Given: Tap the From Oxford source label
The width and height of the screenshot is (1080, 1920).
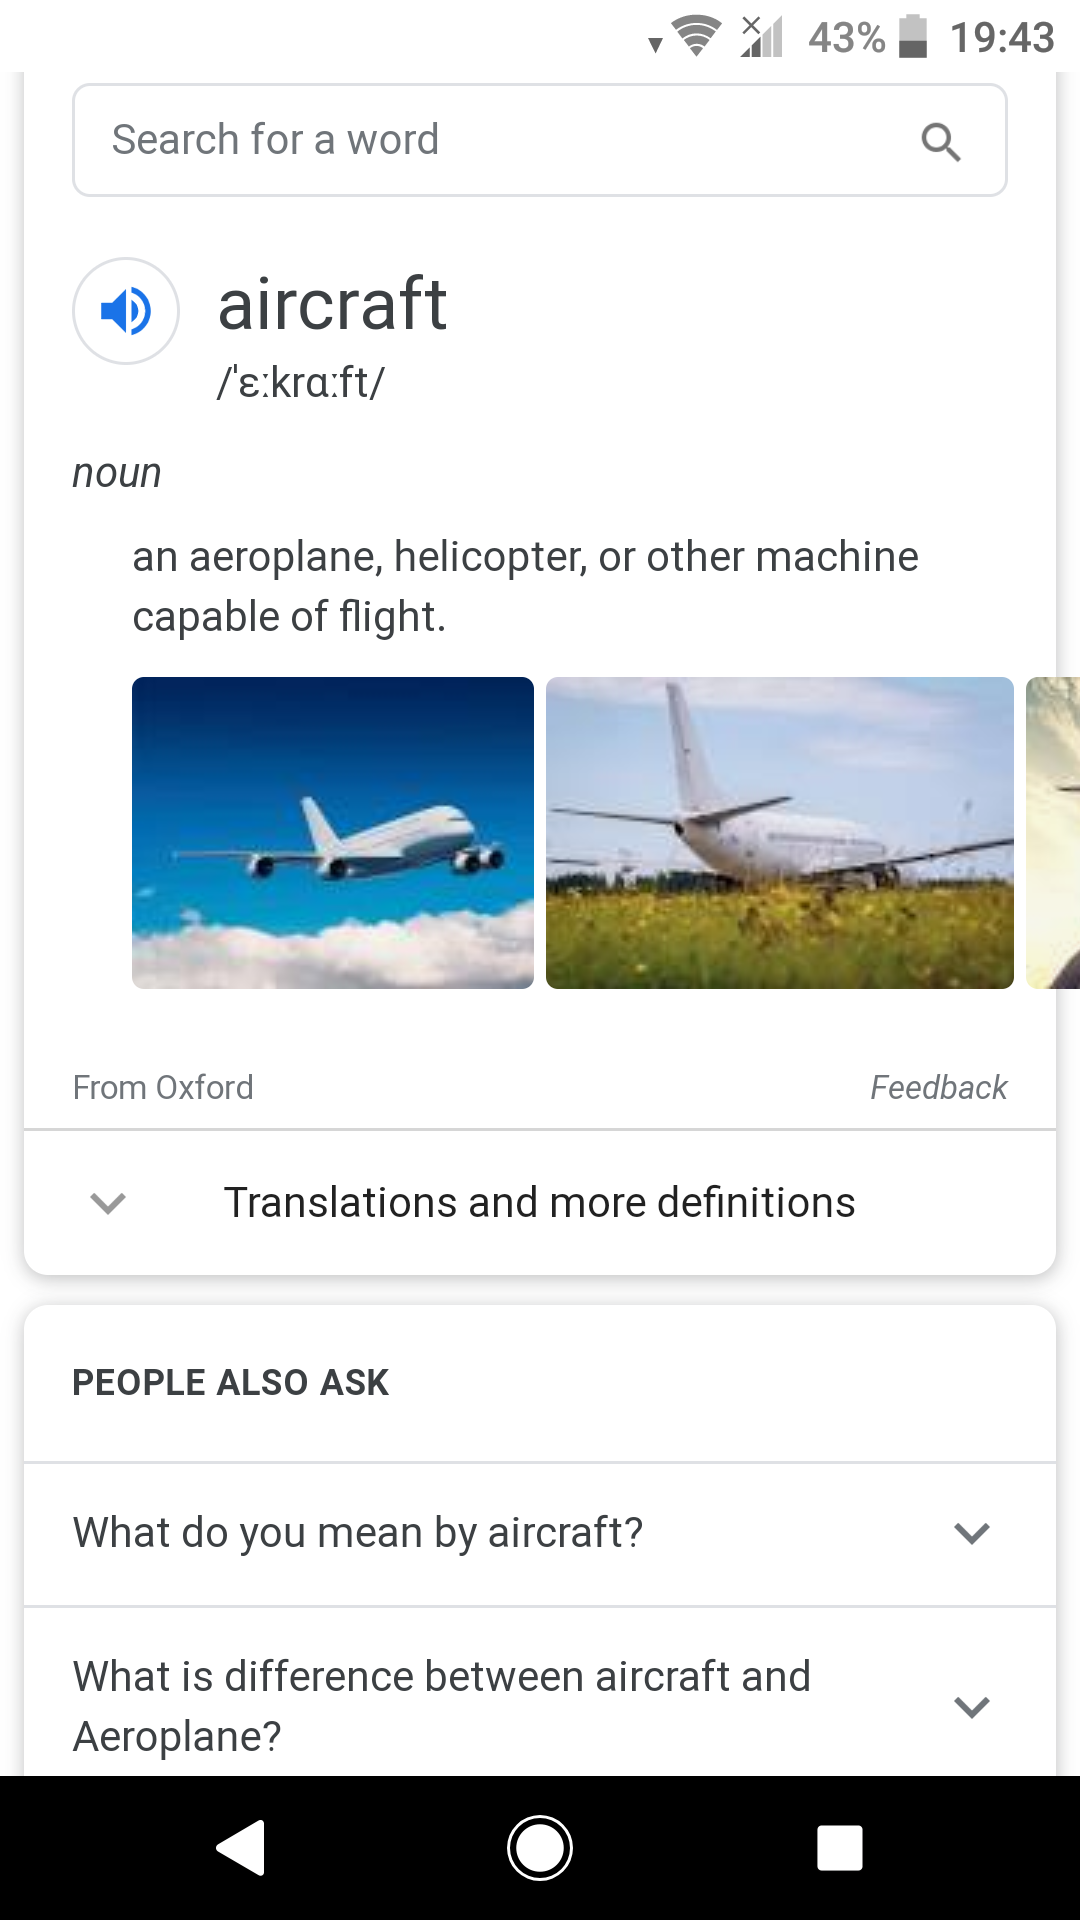Looking at the screenshot, I should click(x=163, y=1087).
